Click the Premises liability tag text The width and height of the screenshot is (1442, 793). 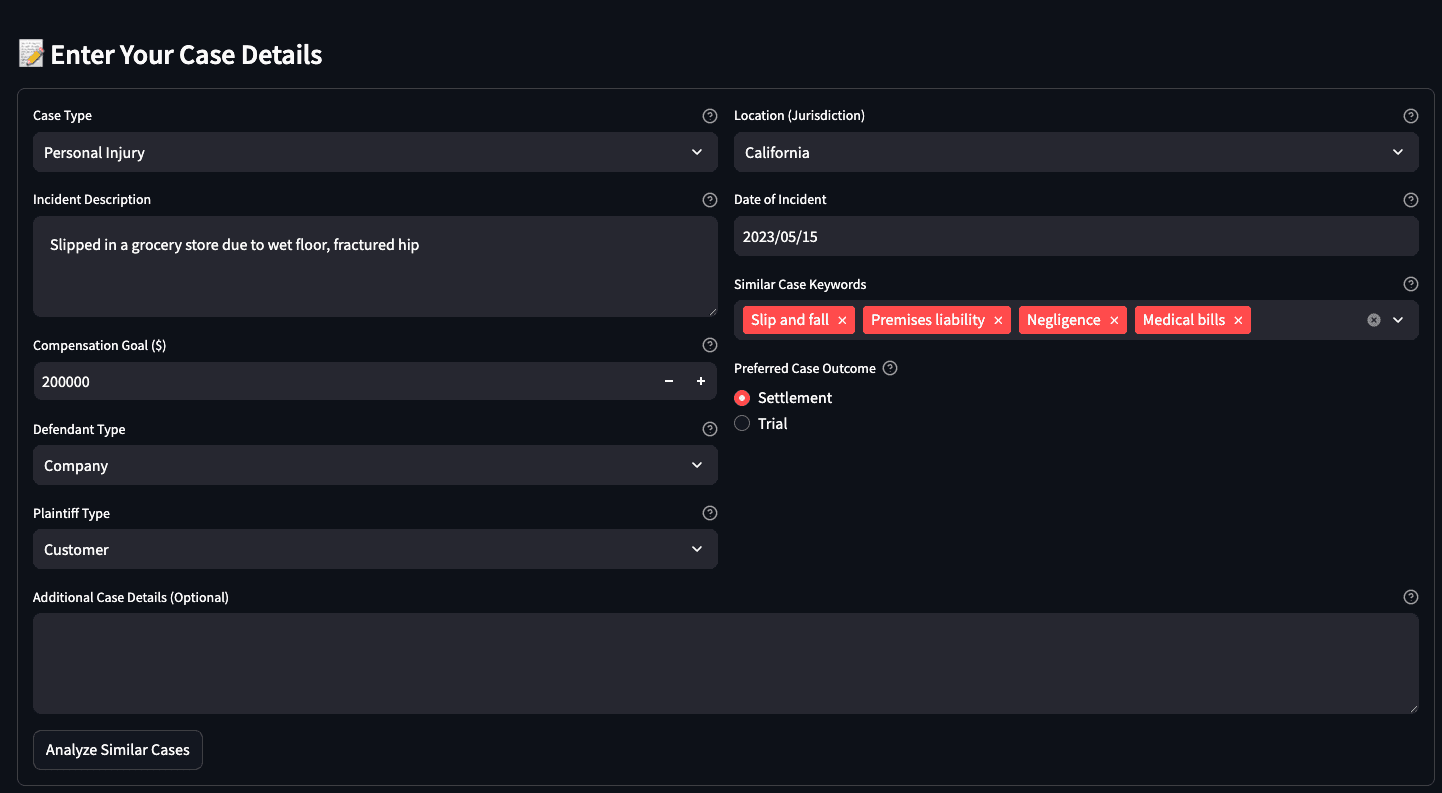[x=928, y=320]
